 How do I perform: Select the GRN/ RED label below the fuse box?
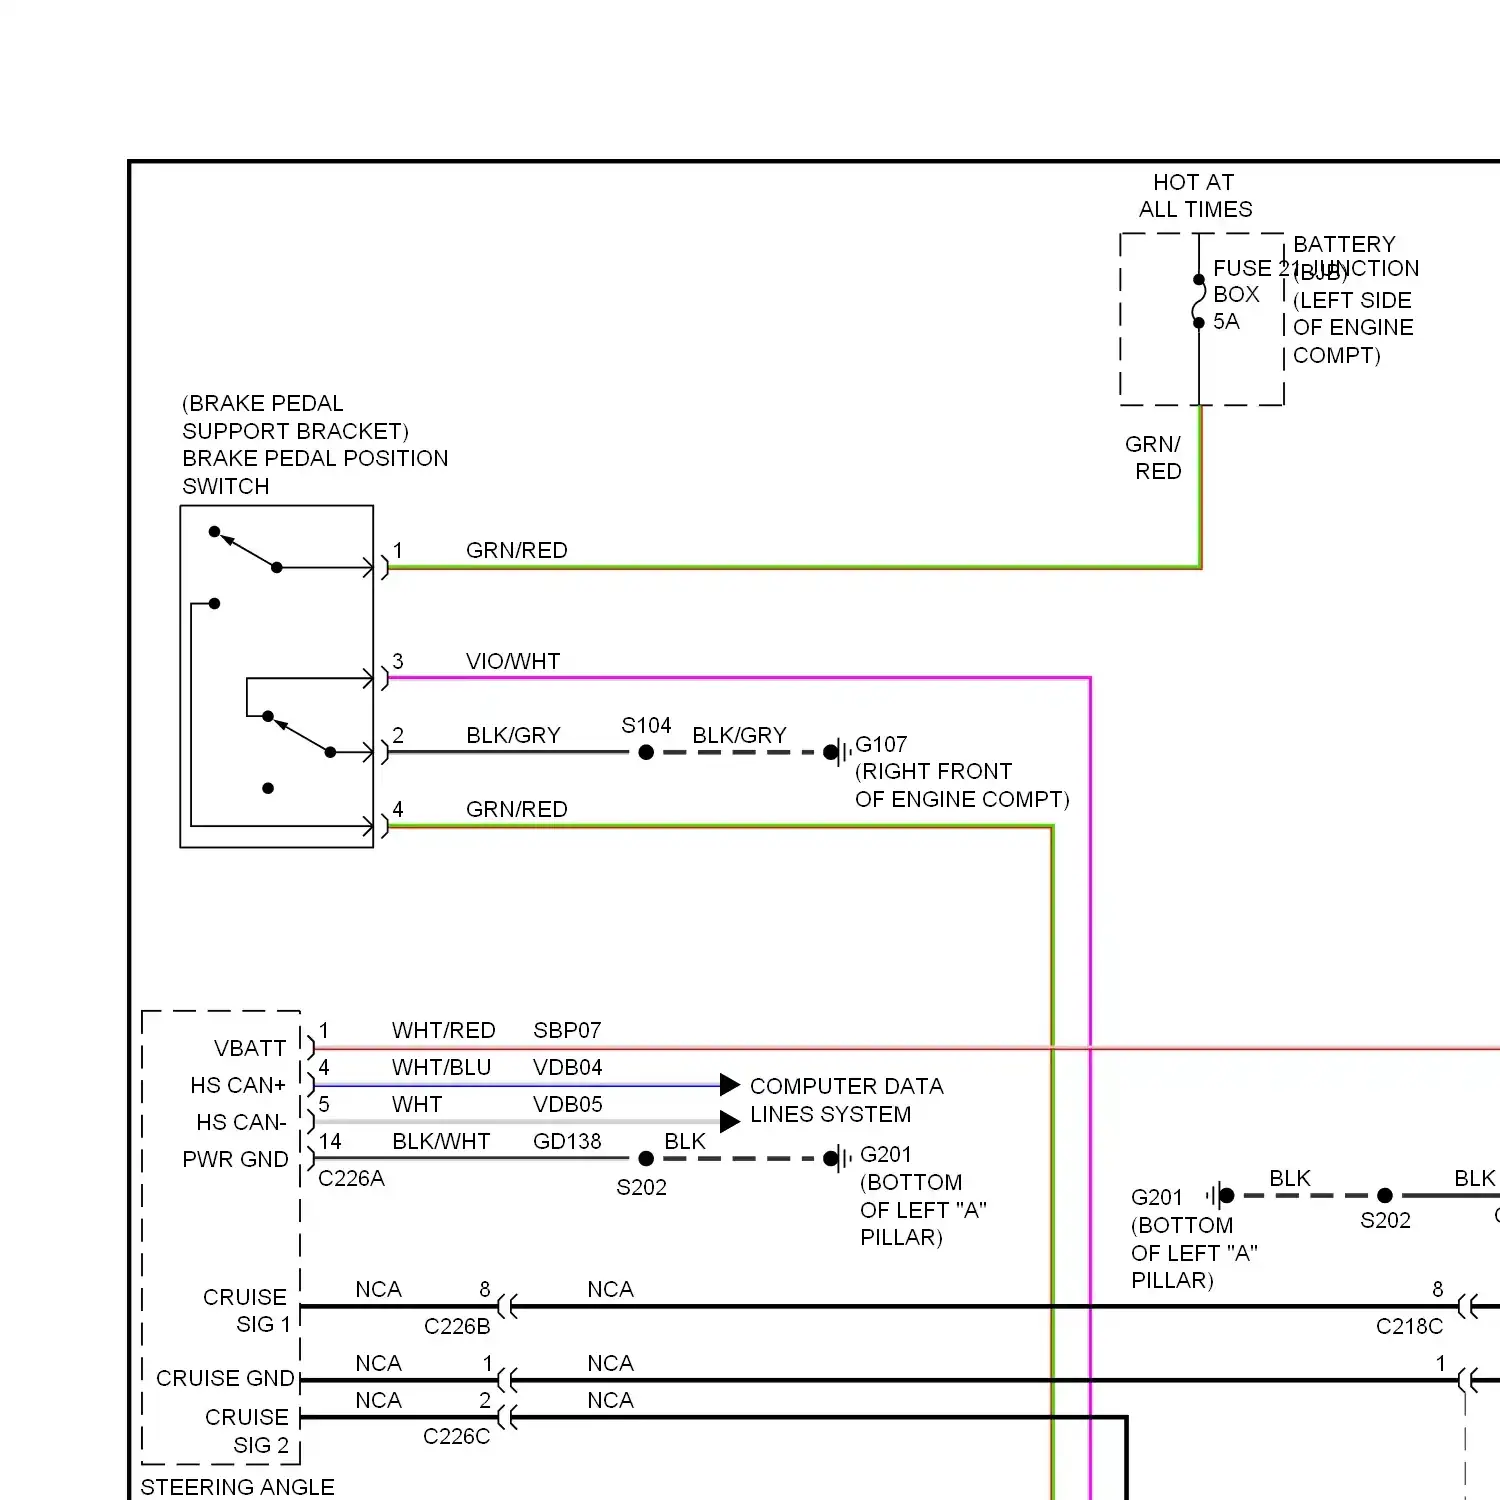(x=1154, y=458)
